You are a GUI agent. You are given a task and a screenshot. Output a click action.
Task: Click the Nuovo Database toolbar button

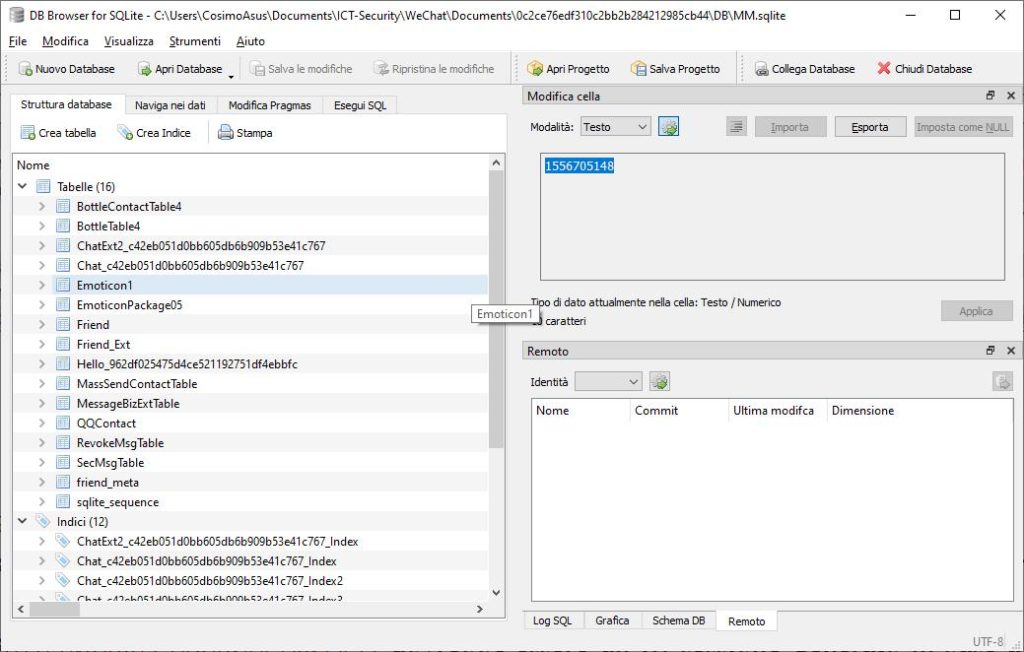coord(67,69)
